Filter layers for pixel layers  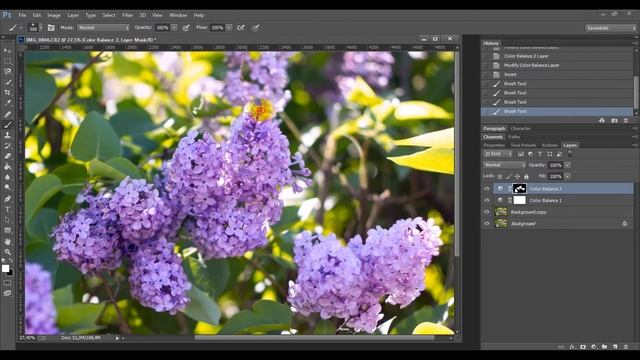pos(521,154)
